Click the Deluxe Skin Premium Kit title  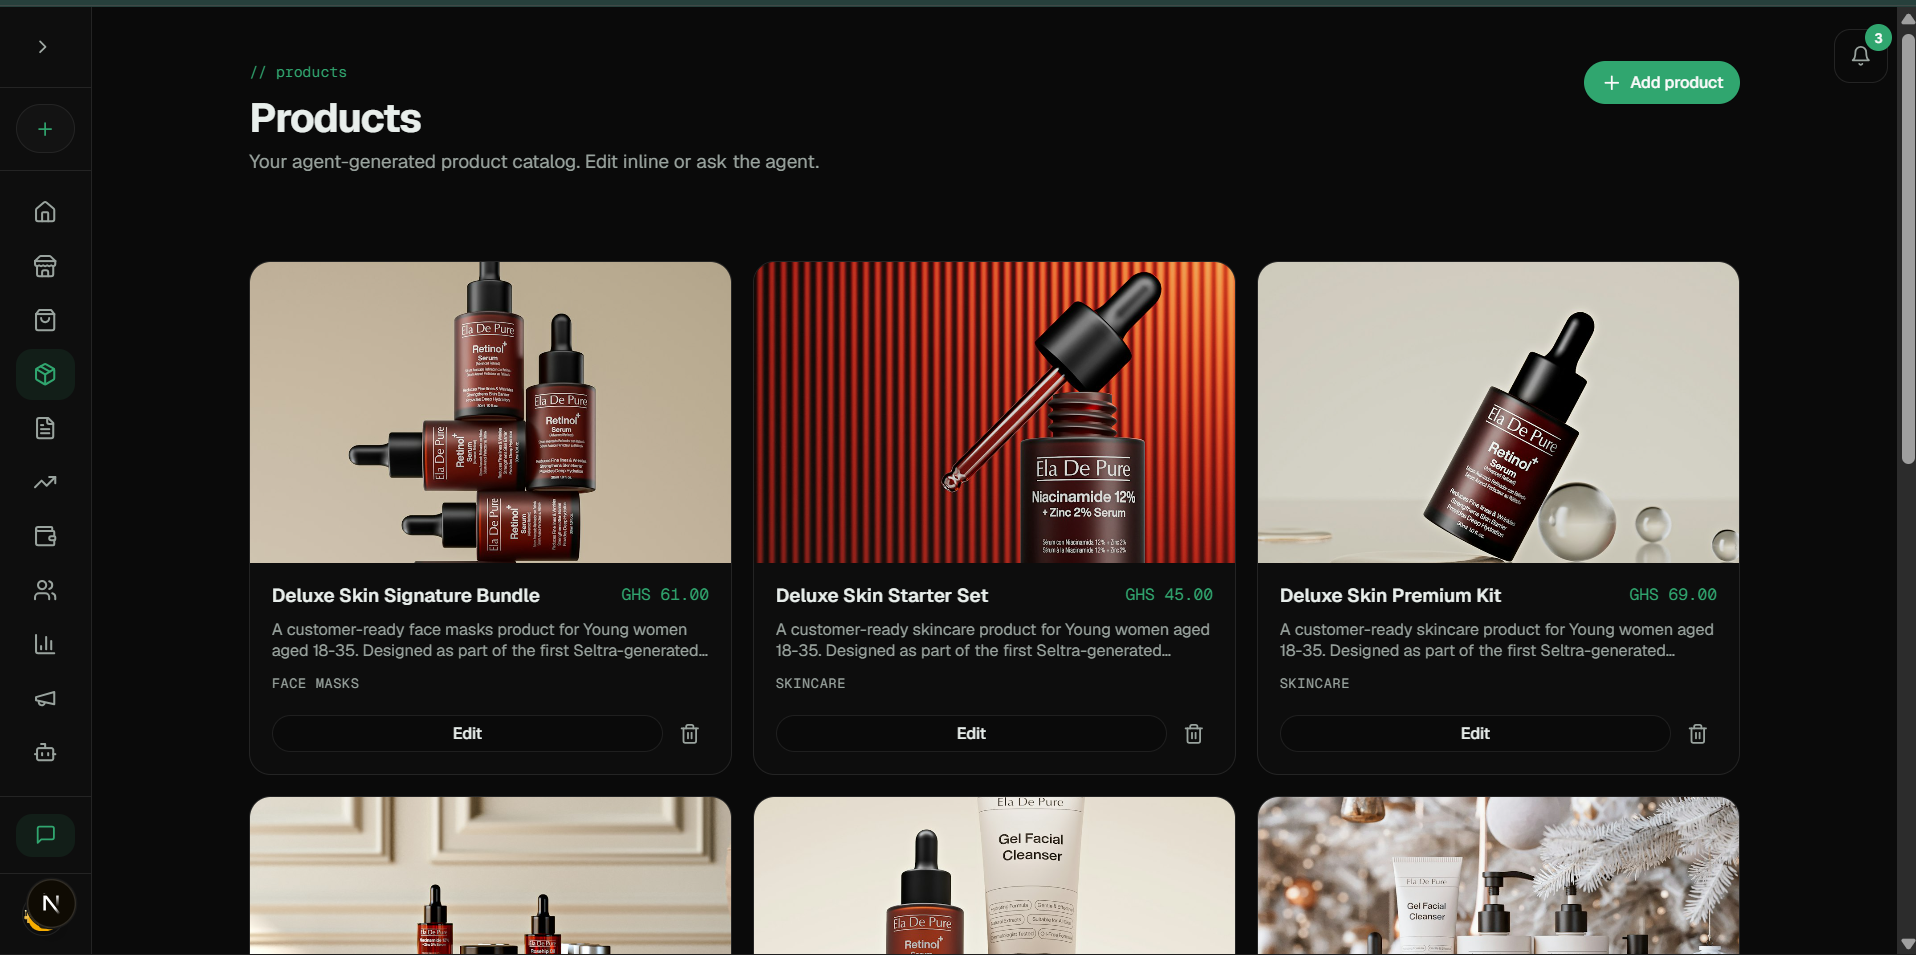[1390, 595]
